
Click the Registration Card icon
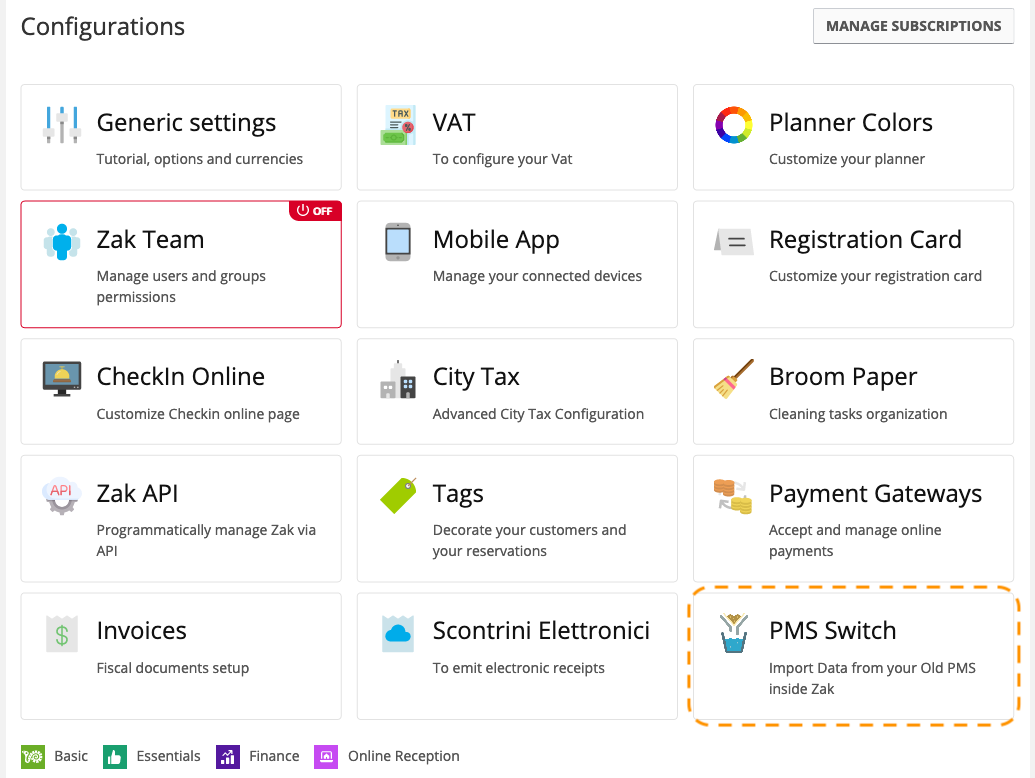point(733,241)
